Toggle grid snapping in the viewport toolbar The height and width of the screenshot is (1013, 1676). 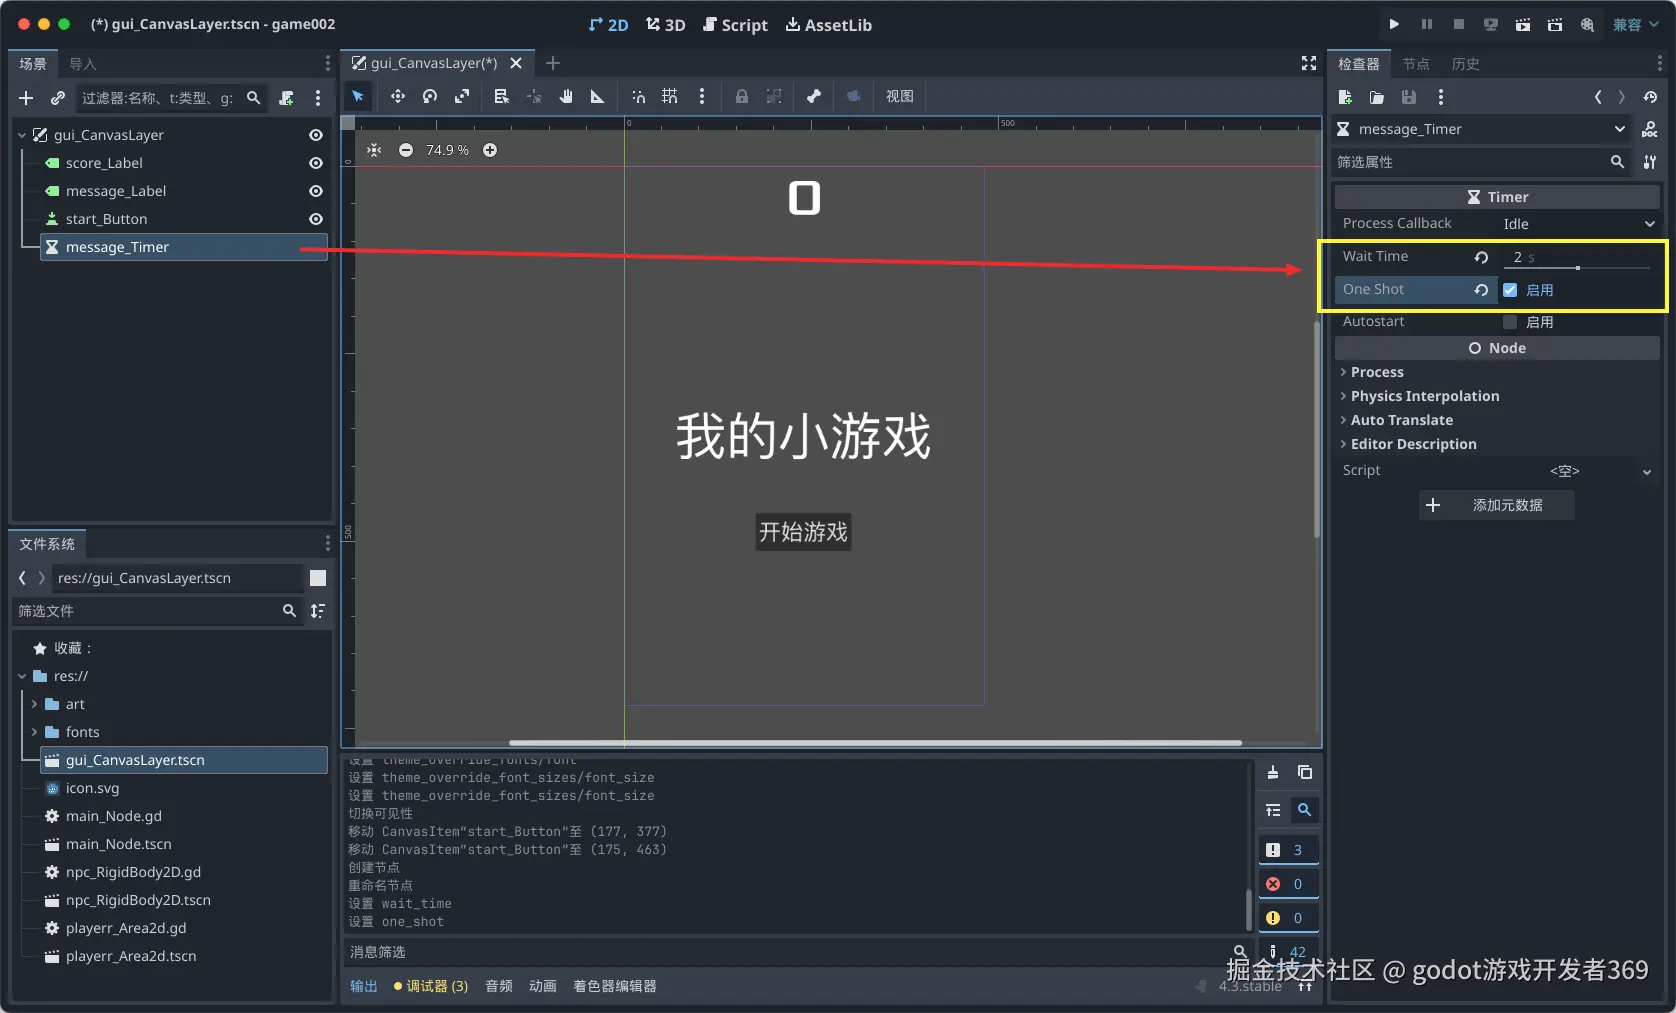[x=670, y=96]
